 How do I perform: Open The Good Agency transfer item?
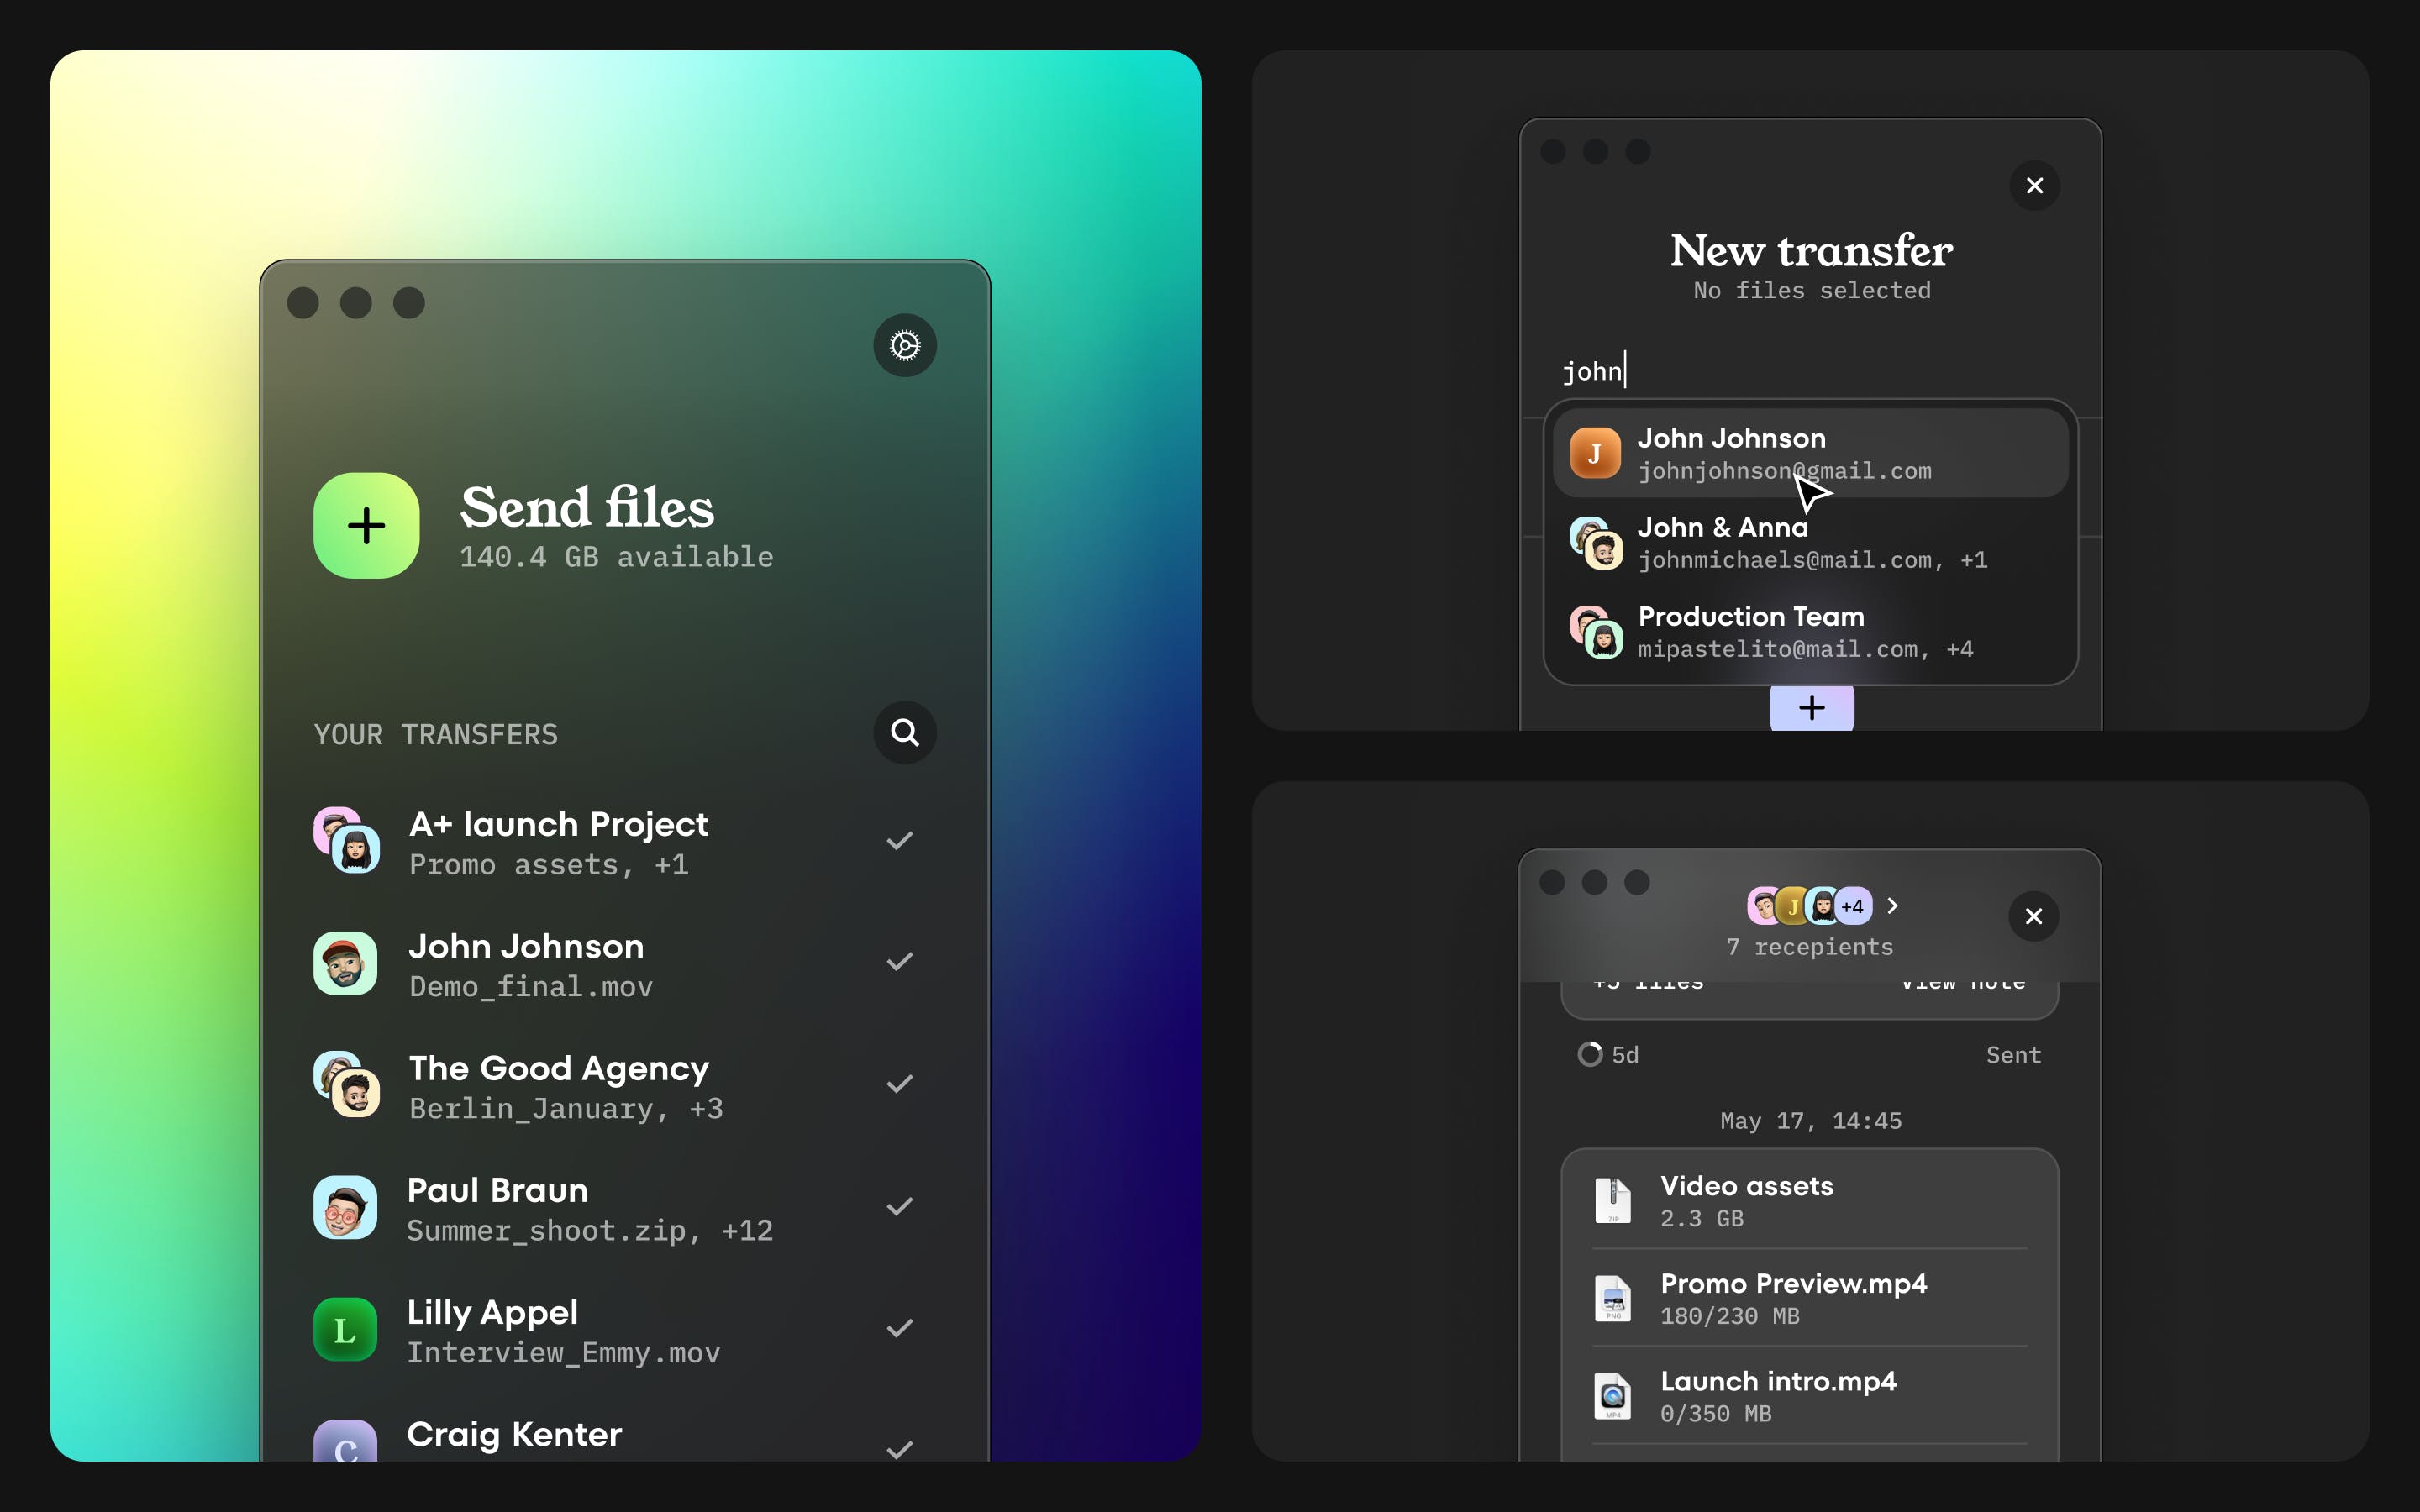click(560, 1086)
